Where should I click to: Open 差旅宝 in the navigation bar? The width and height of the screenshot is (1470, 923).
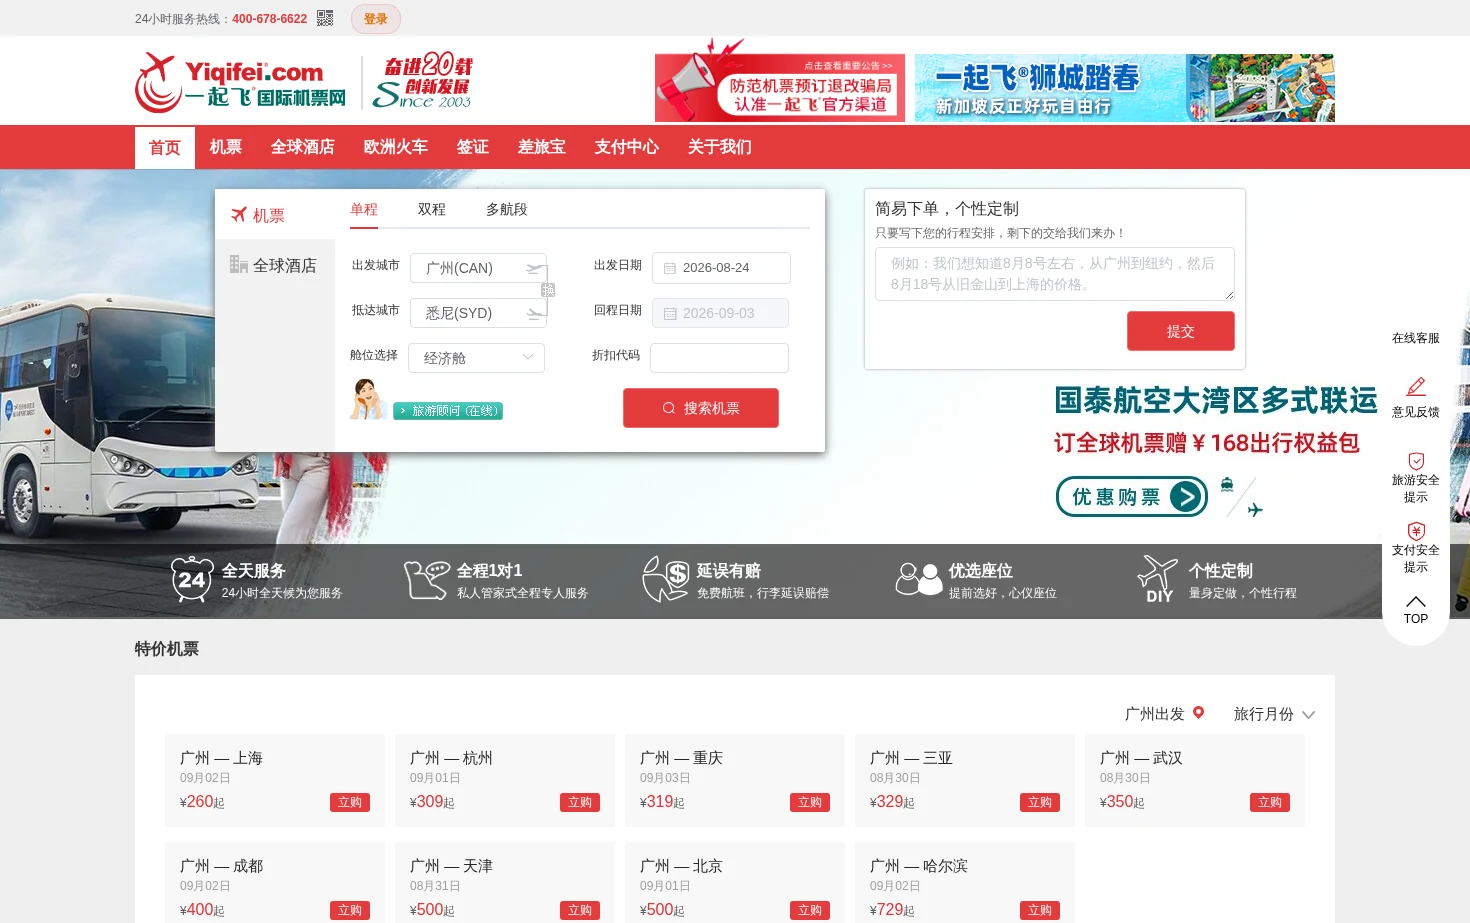click(x=542, y=147)
